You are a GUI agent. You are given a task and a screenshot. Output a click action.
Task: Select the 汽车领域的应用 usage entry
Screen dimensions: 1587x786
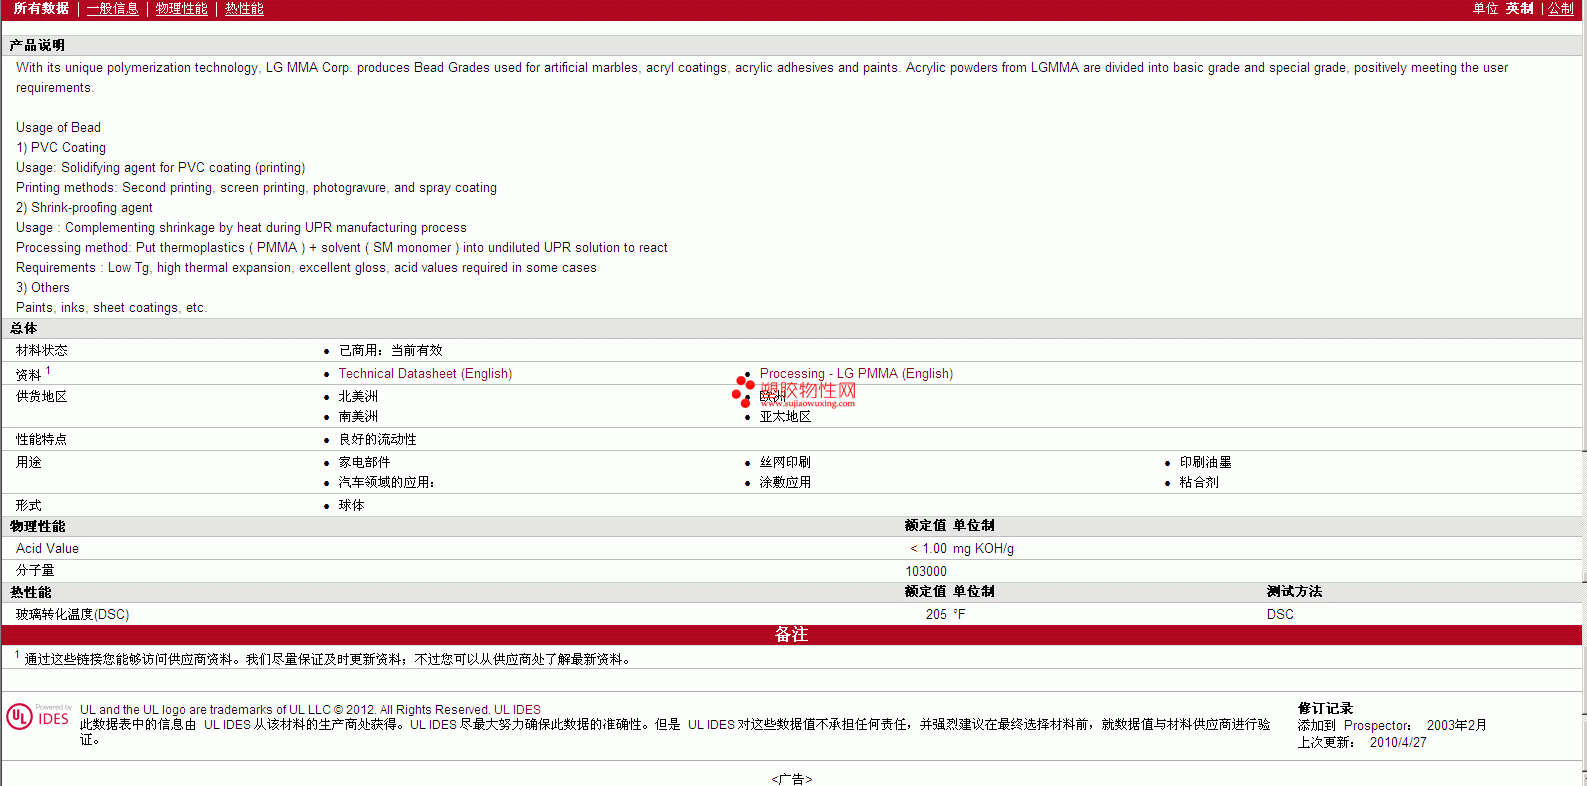pyautogui.click(x=386, y=483)
